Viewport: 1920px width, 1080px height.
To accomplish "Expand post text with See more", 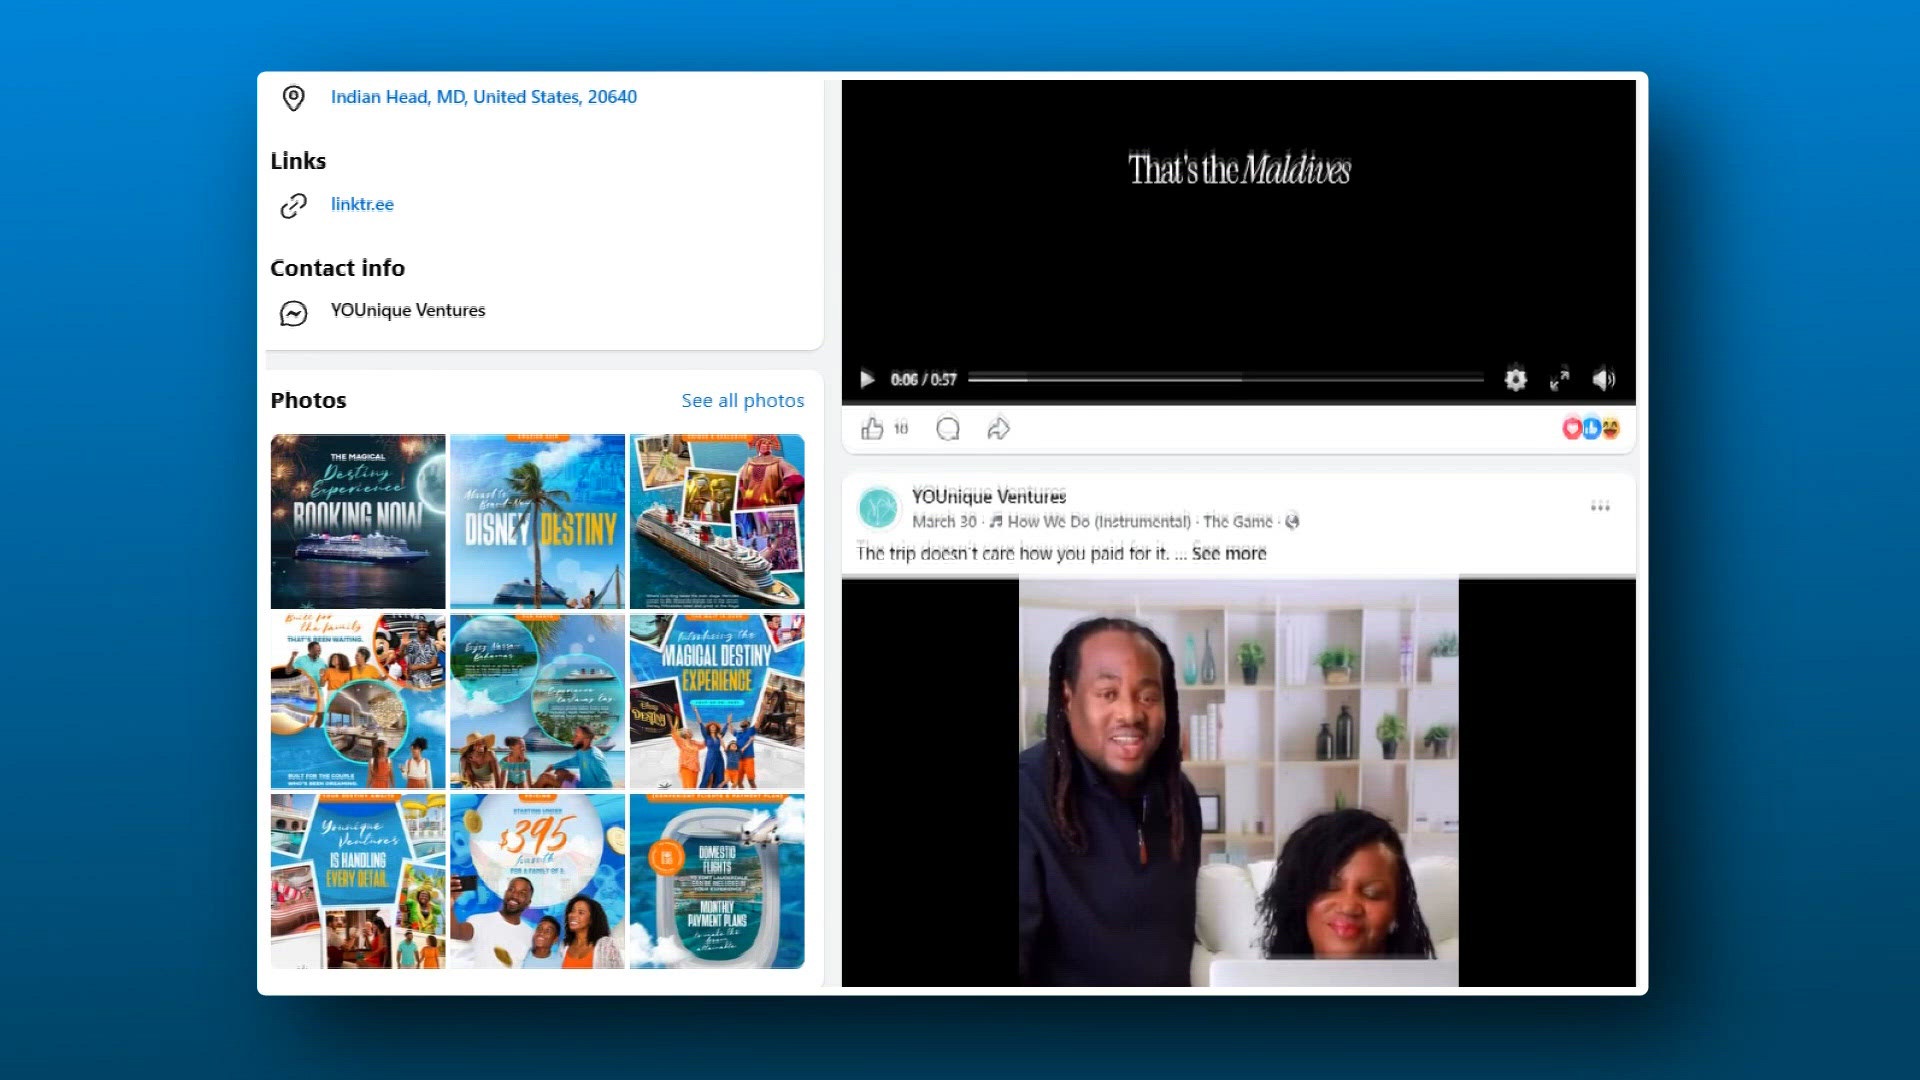I will (1229, 553).
